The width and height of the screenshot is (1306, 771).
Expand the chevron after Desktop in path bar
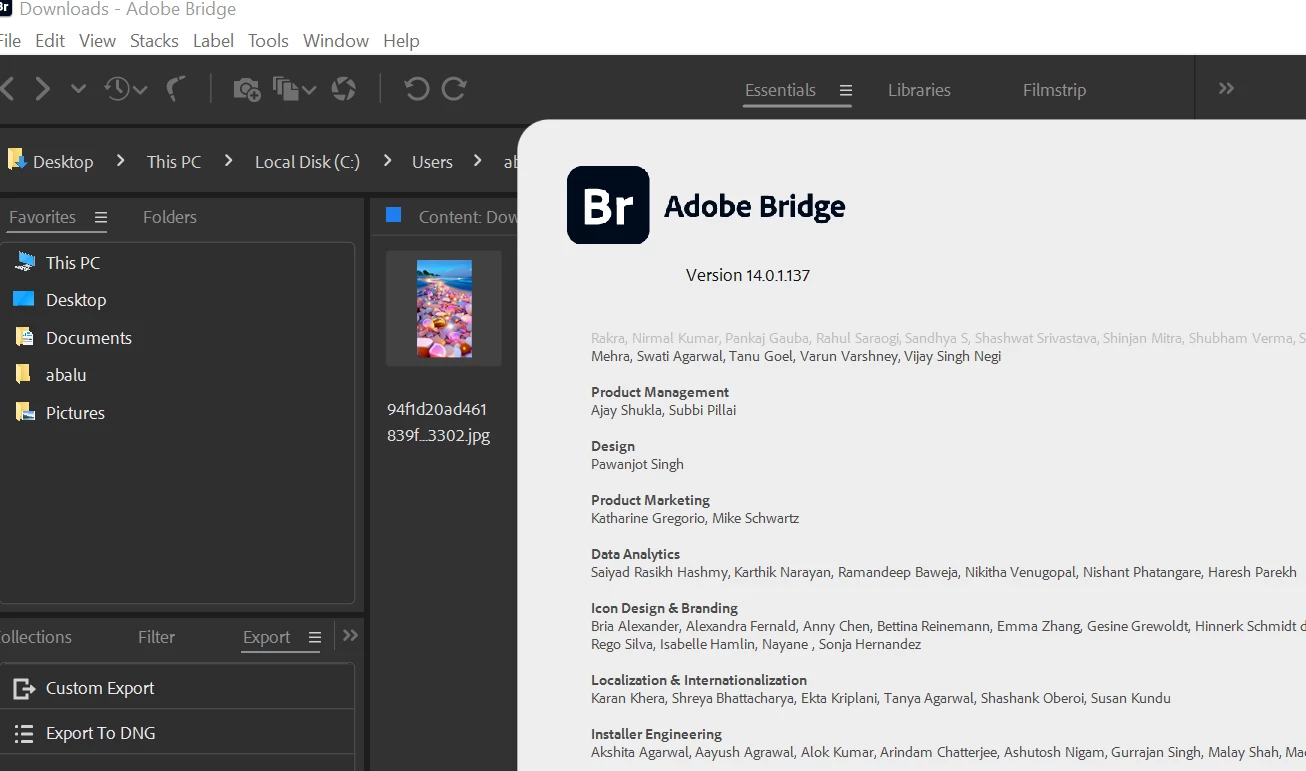pyautogui.click(x=120, y=160)
